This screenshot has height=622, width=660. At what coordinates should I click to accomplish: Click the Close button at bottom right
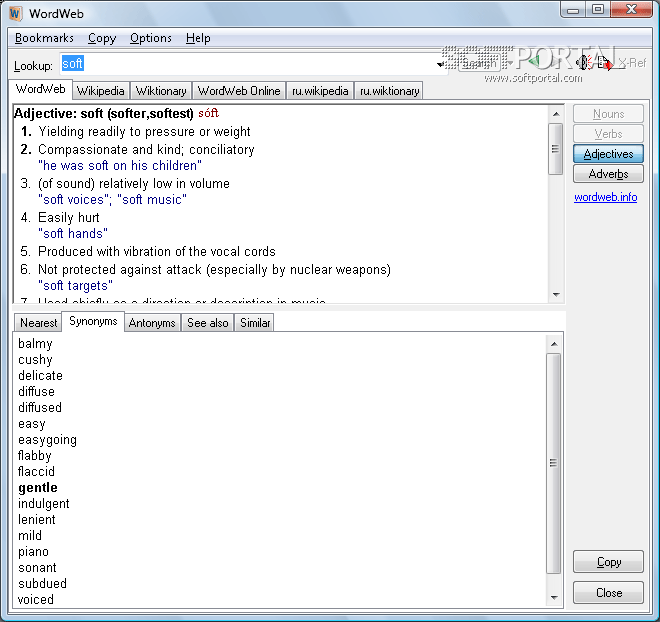[608, 593]
